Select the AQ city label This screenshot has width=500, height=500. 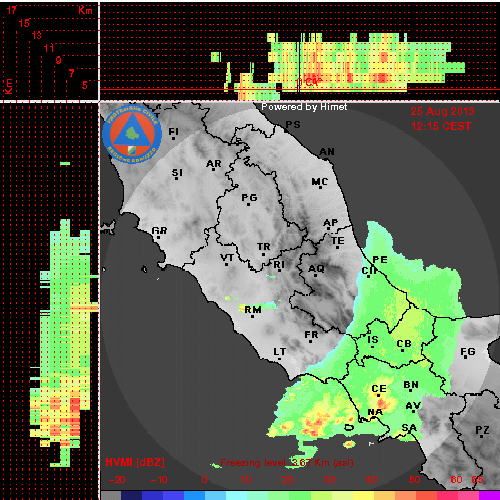coord(316,269)
